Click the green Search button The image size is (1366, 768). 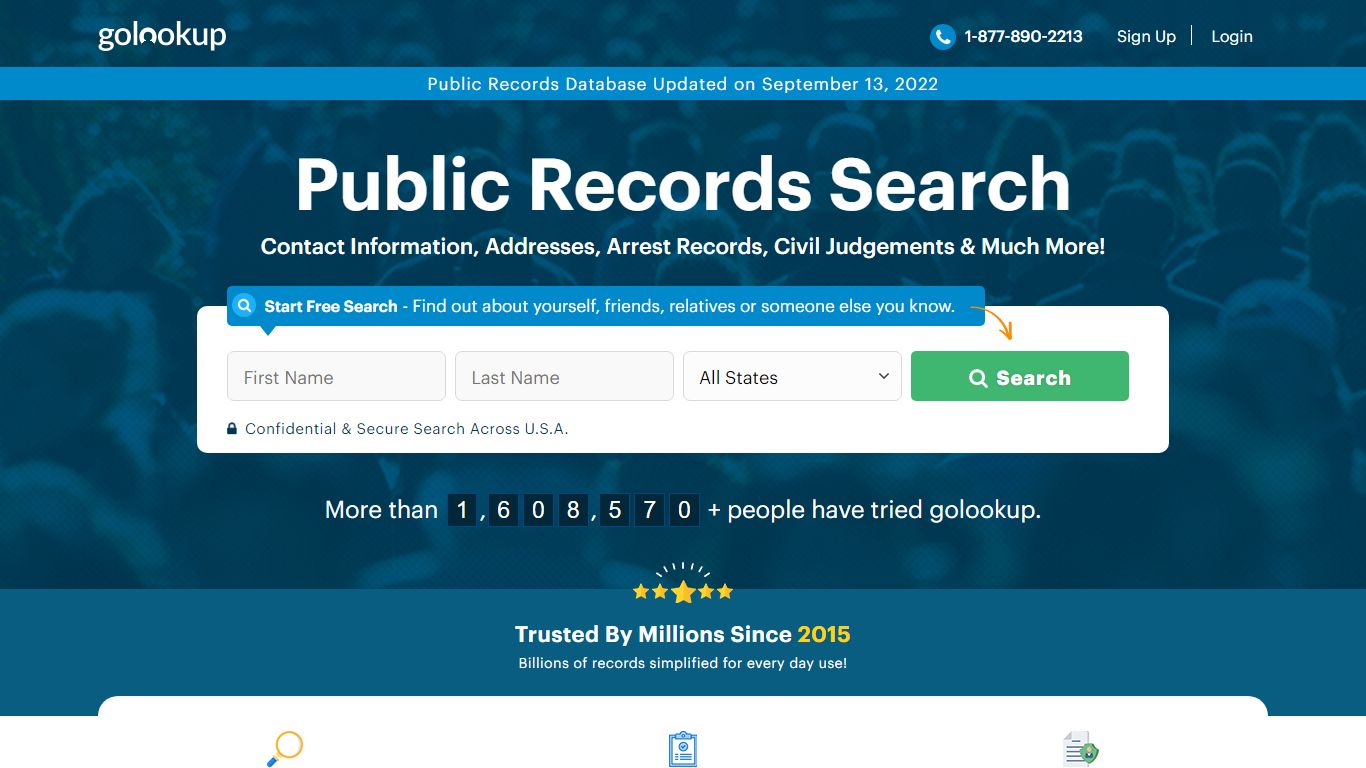tap(1020, 376)
